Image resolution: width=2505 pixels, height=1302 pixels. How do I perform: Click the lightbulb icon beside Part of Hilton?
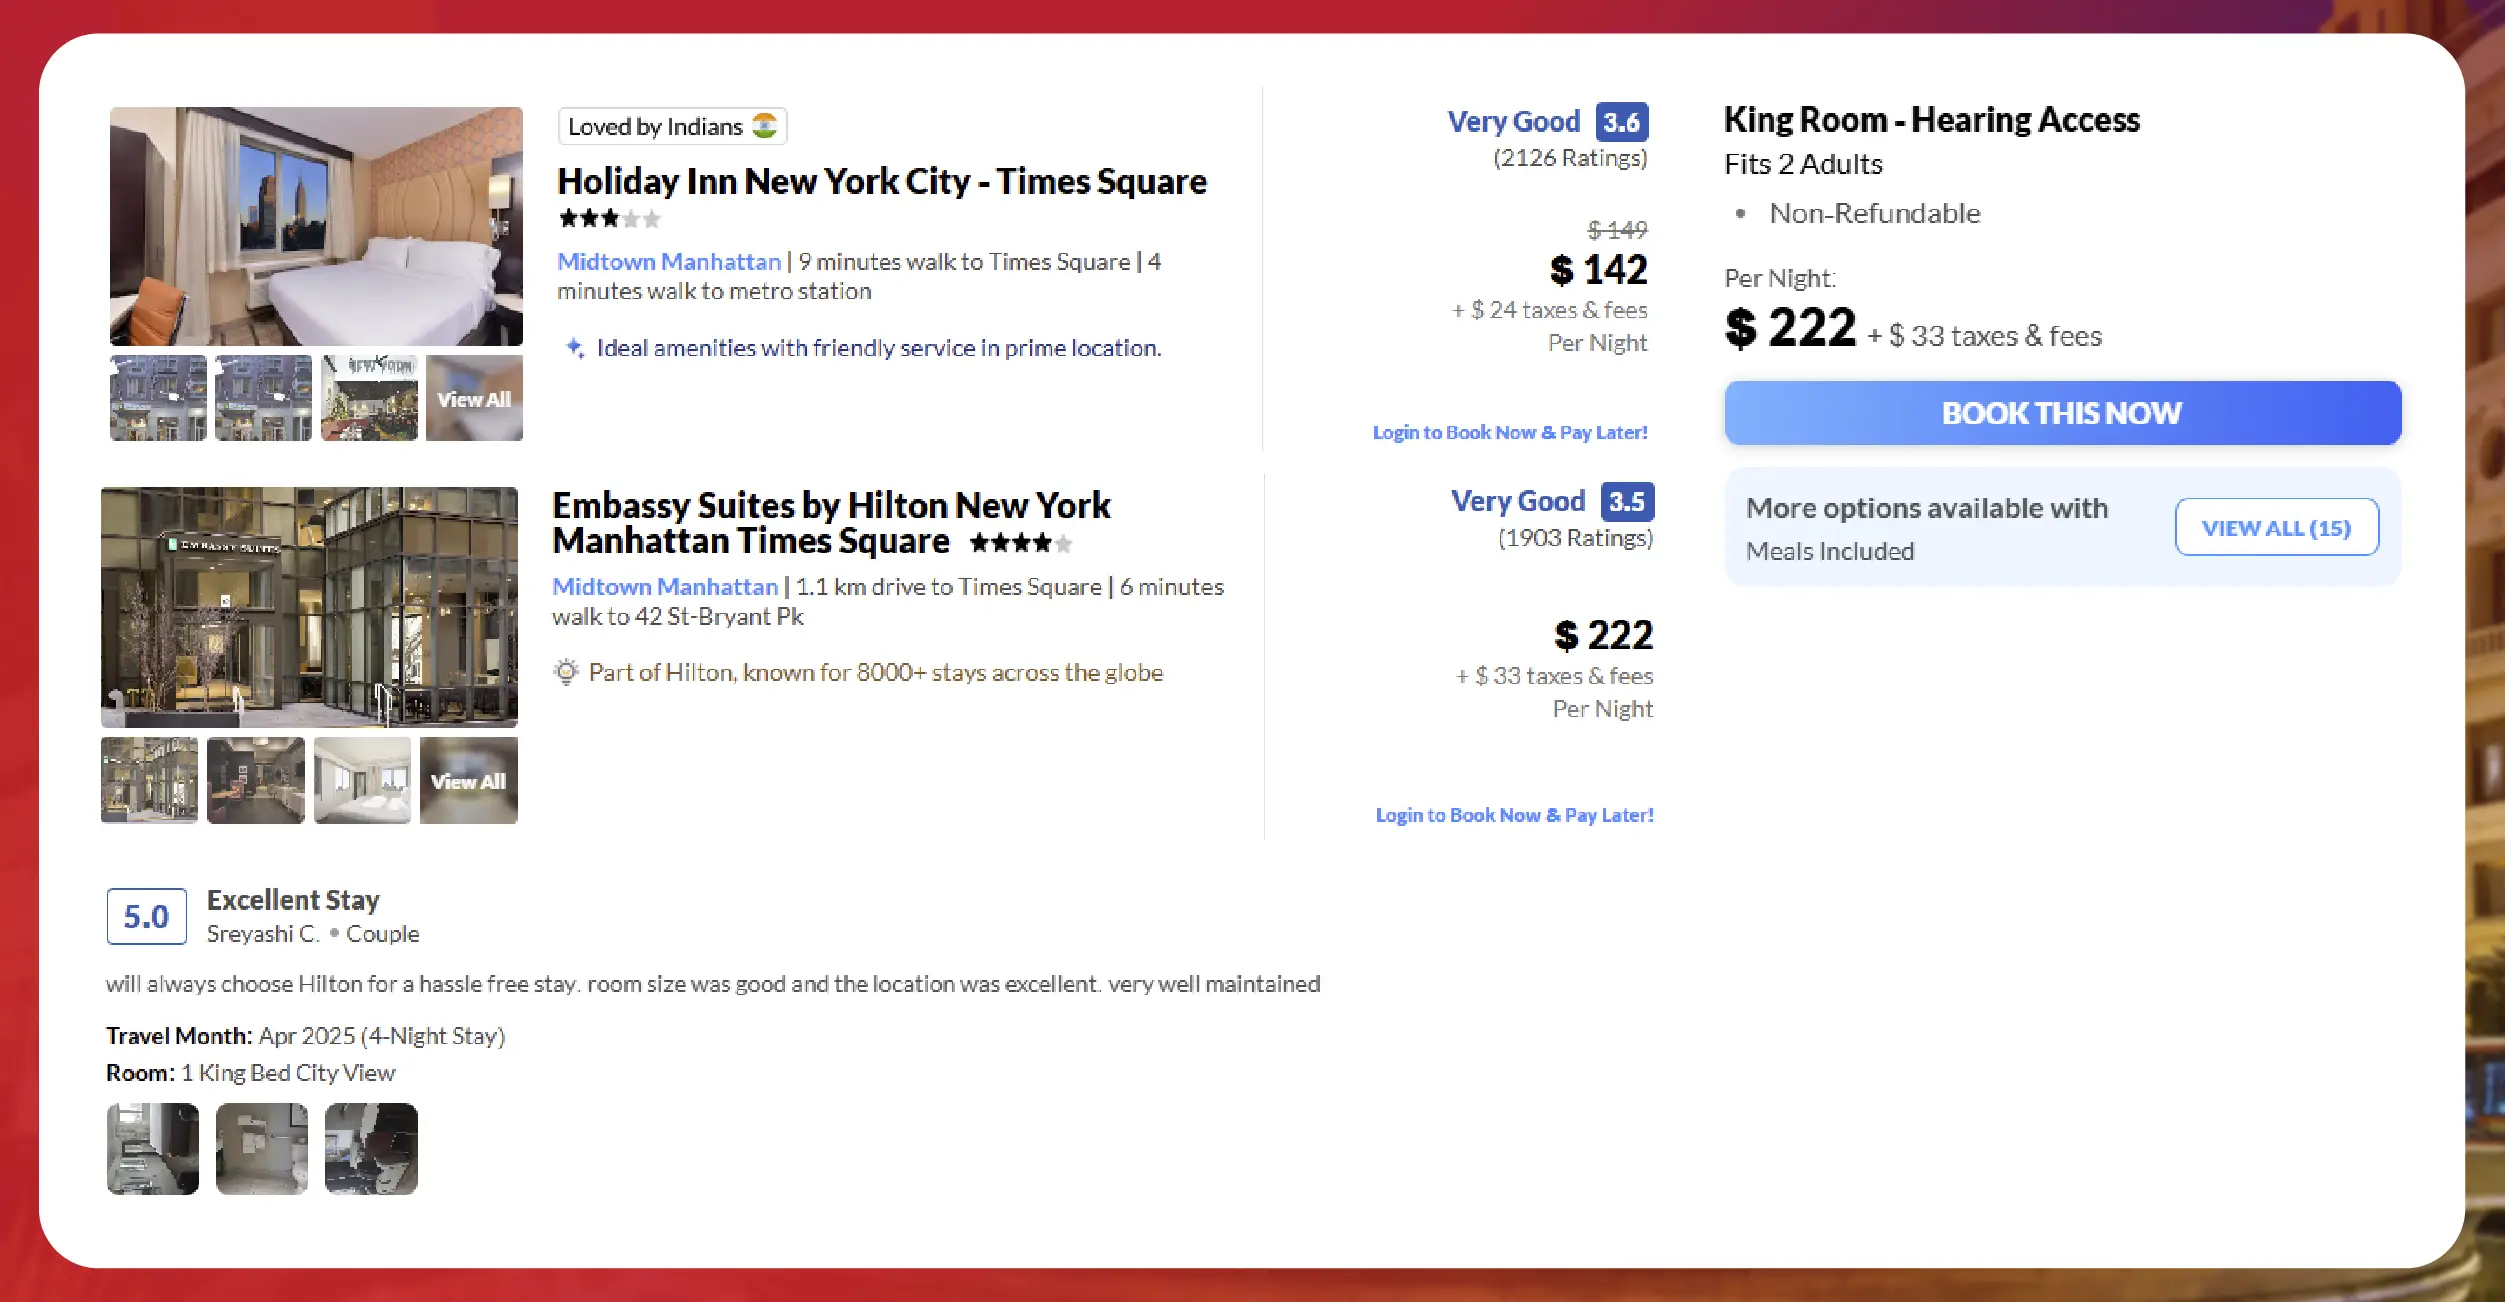(x=566, y=672)
